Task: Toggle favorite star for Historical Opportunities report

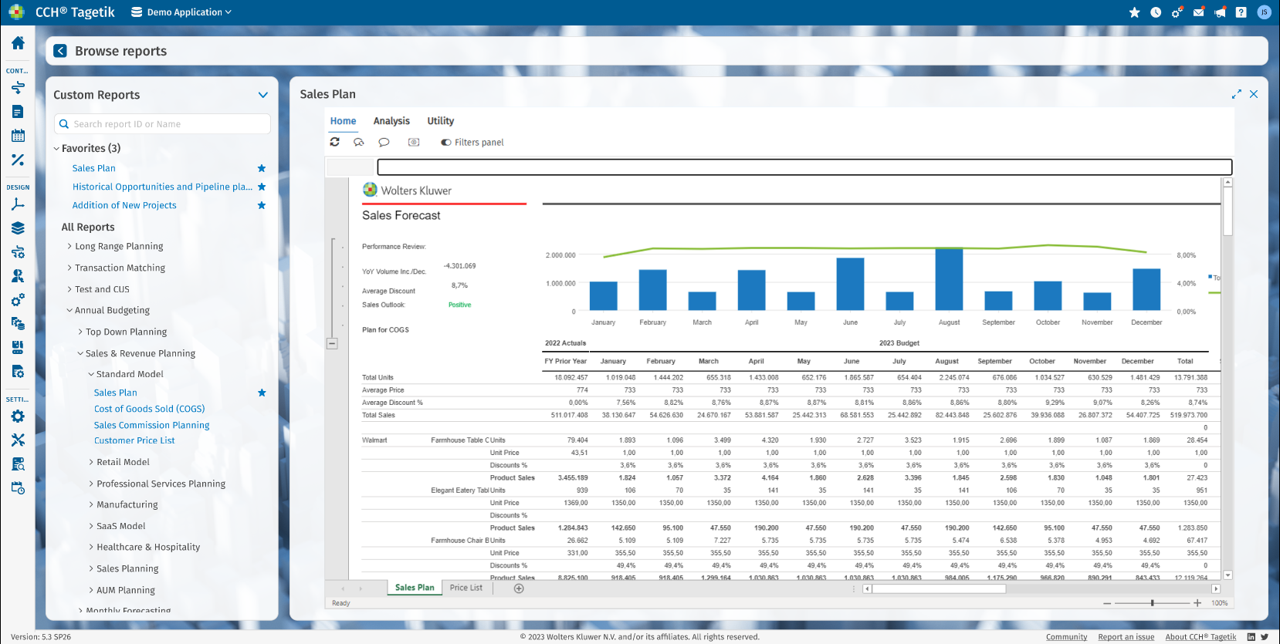Action: click(x=262, y=187)
